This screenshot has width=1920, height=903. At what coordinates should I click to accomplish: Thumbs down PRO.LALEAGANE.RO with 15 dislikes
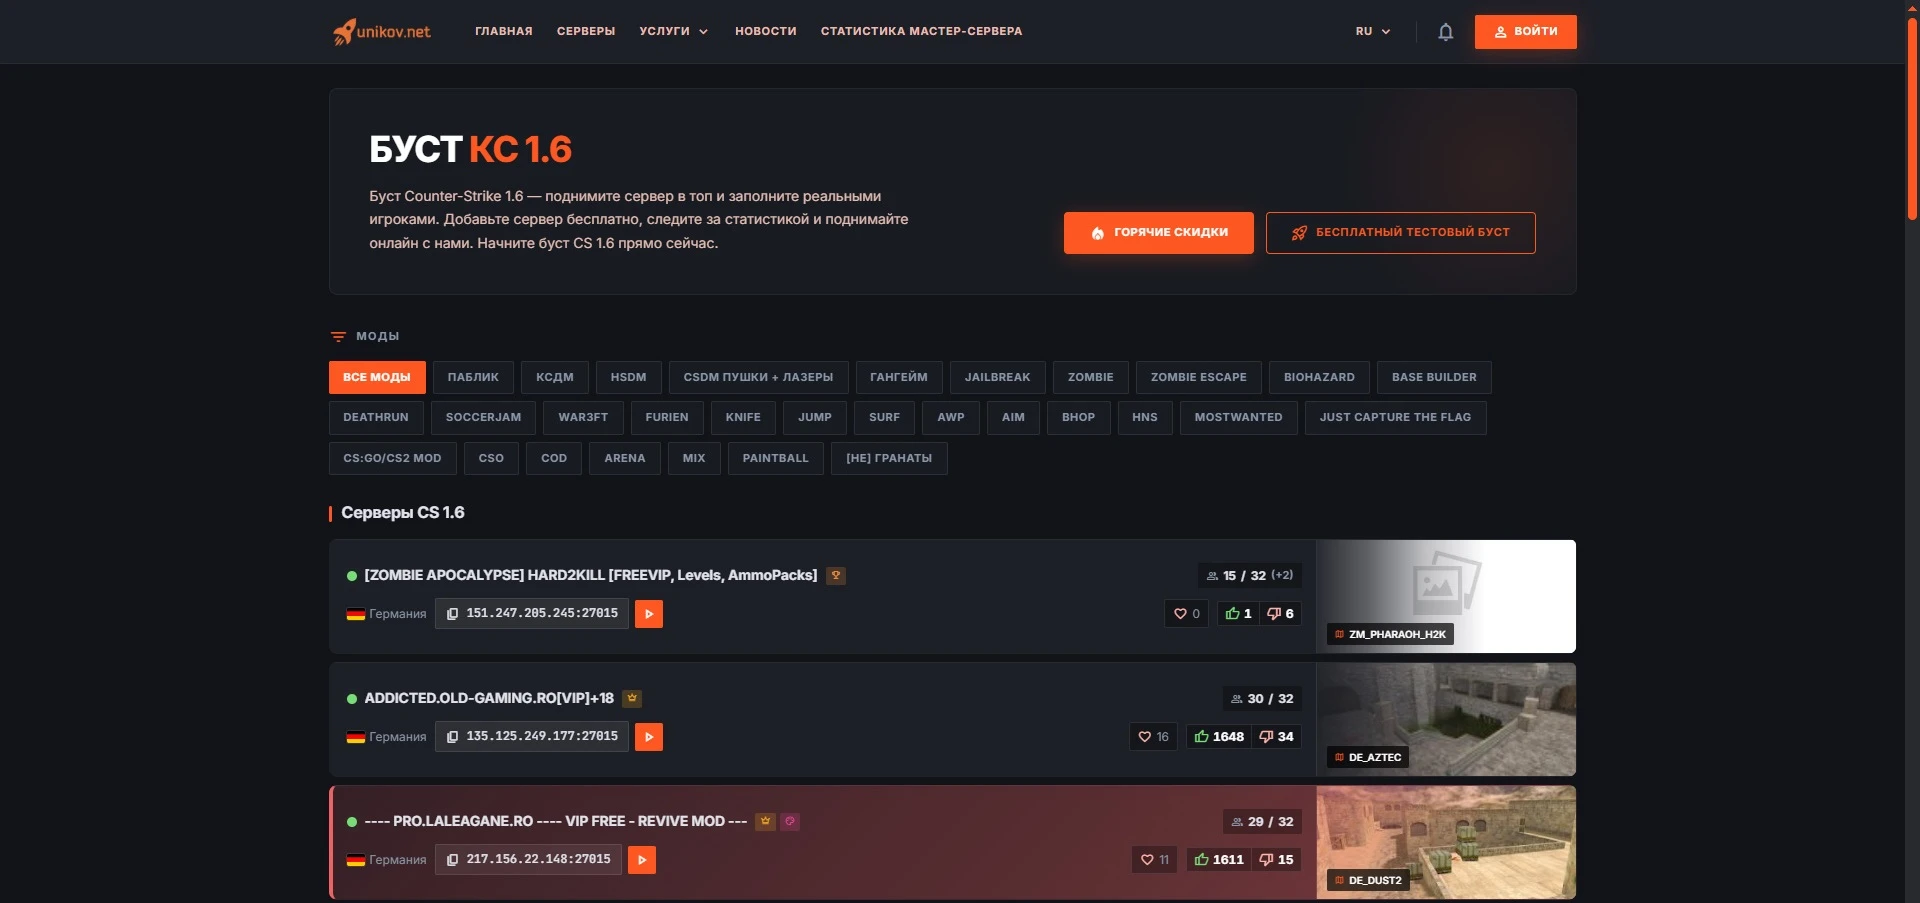1276,860
